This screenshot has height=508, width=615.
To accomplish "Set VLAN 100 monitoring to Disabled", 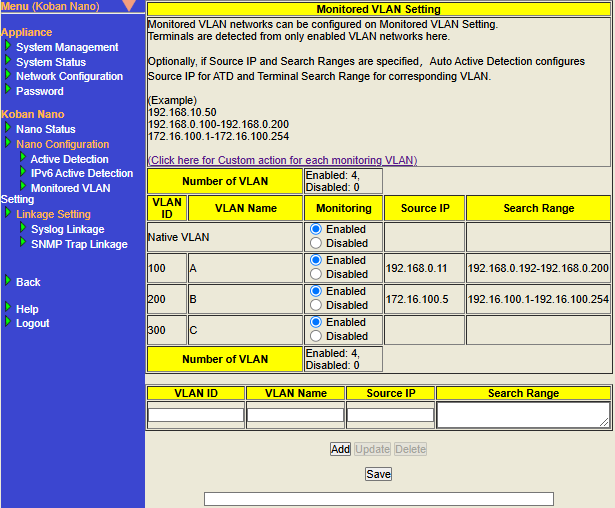I will pyautogui.click(x=317, y=274).
